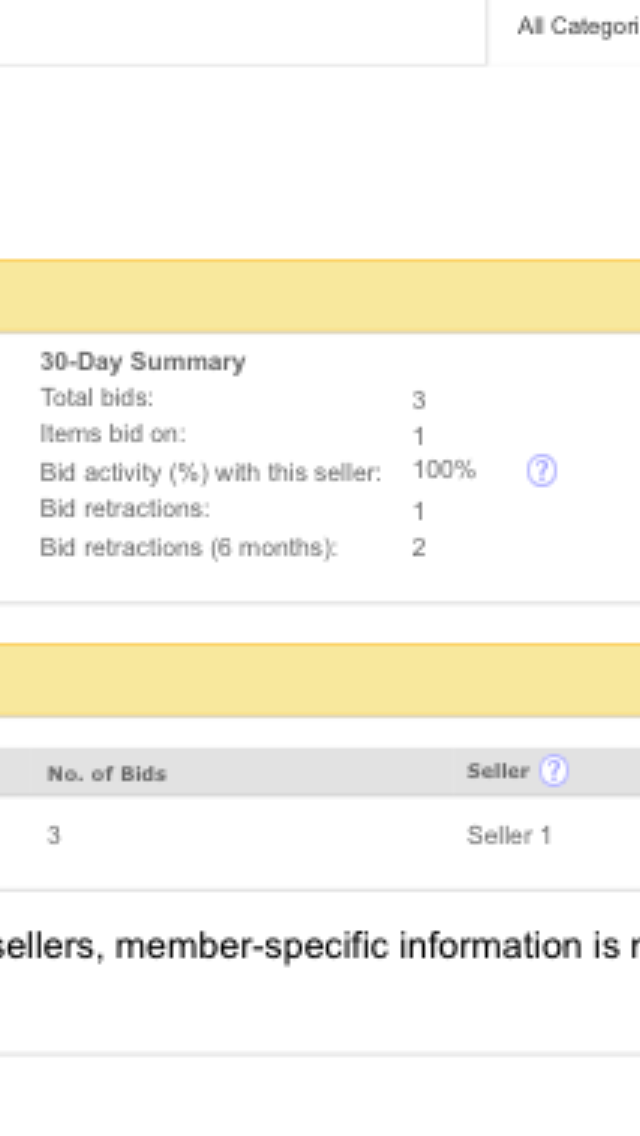Click the Total bids value 3 in summary
Screen dimensions: 640x1136
point(419,400)
